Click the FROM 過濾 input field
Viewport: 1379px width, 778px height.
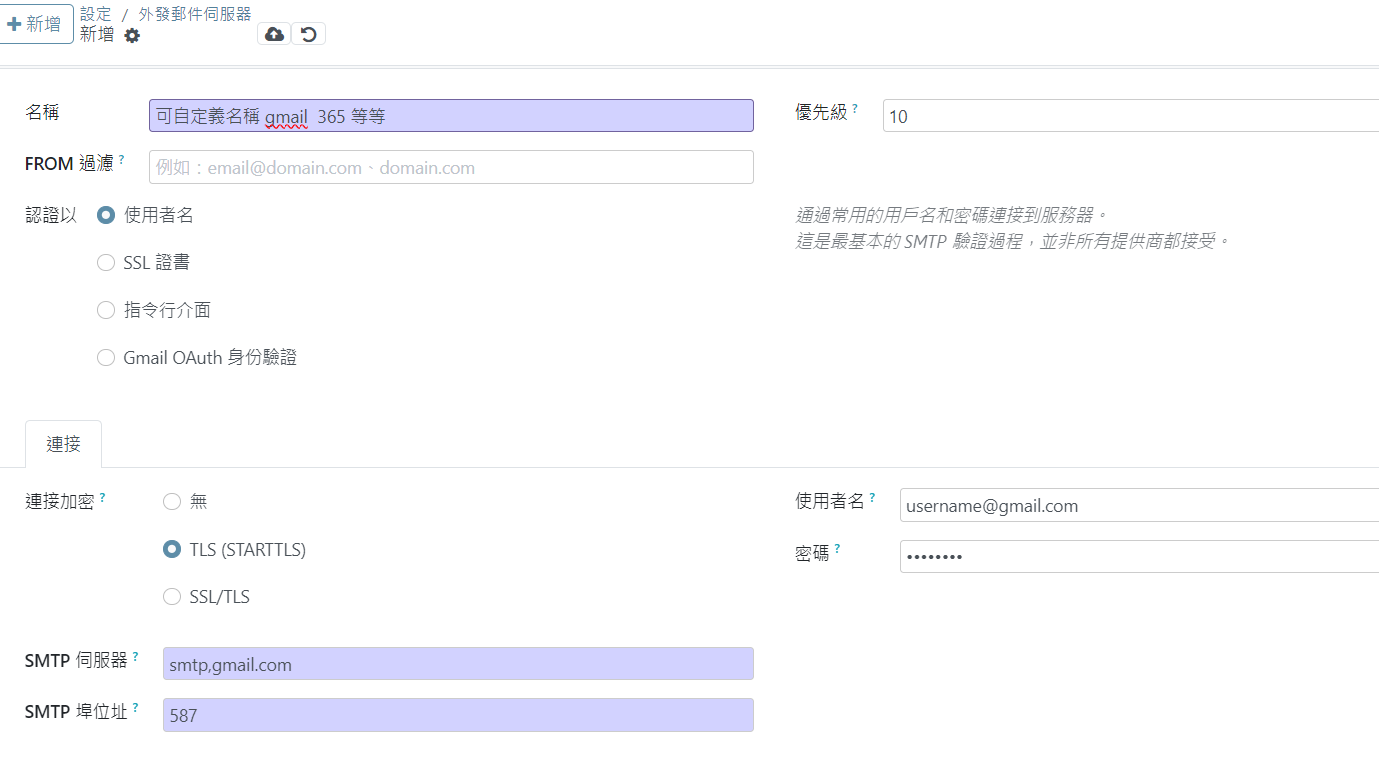[451, 167]
